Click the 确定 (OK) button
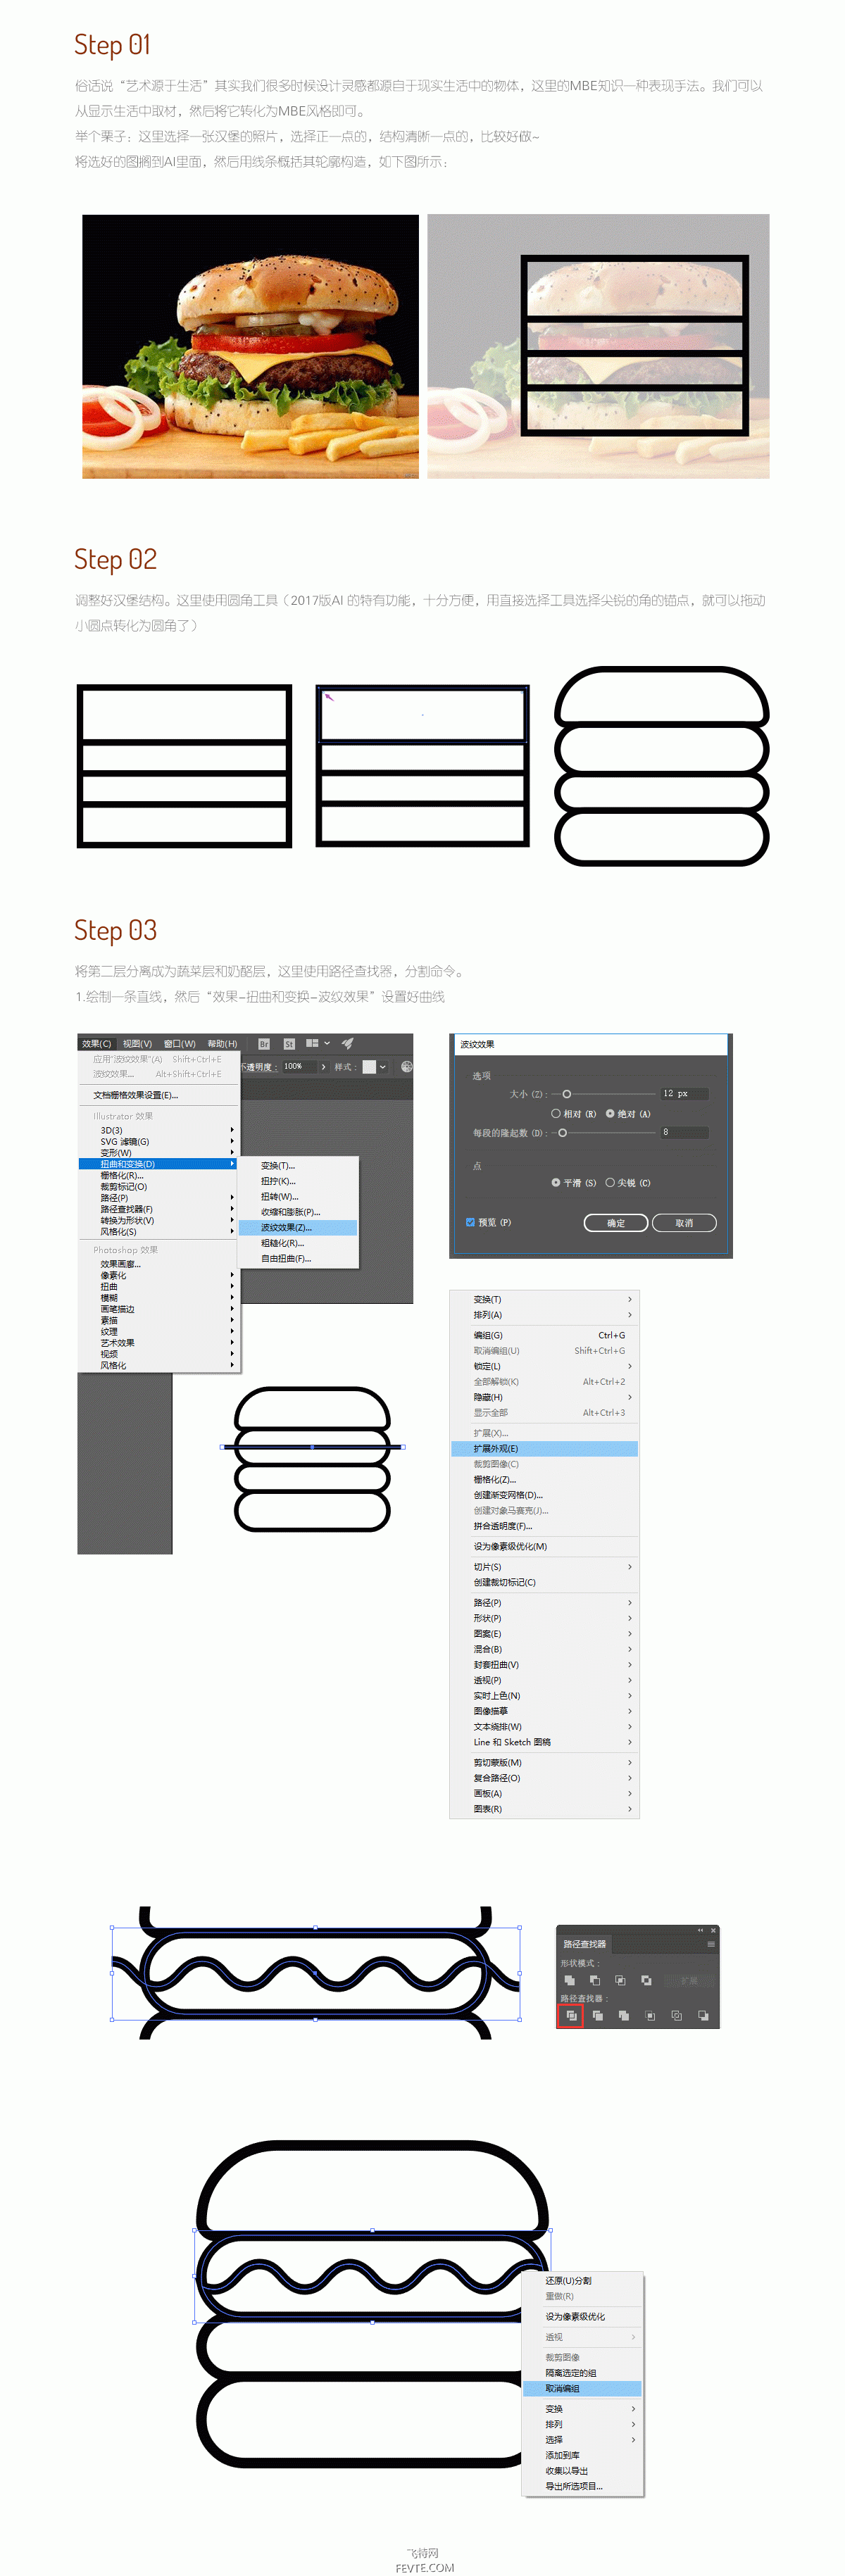 (616, 1222)
